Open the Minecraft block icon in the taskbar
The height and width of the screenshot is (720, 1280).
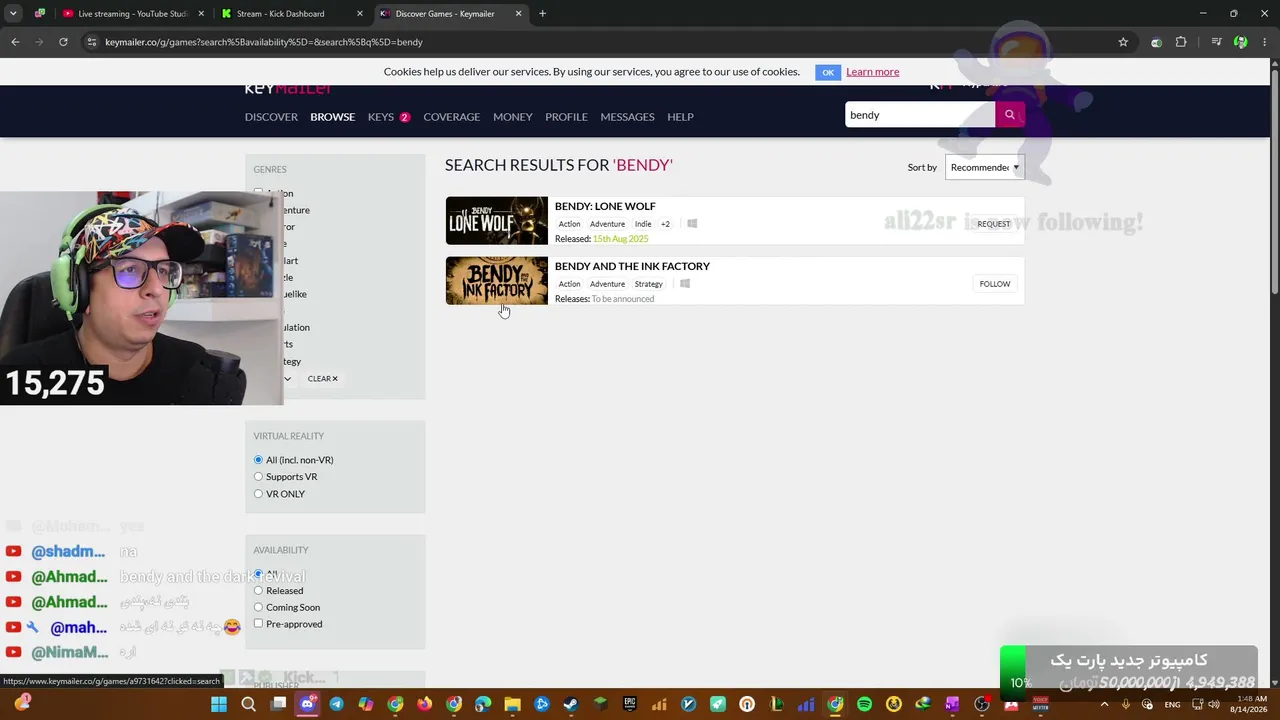pos(600,704)
